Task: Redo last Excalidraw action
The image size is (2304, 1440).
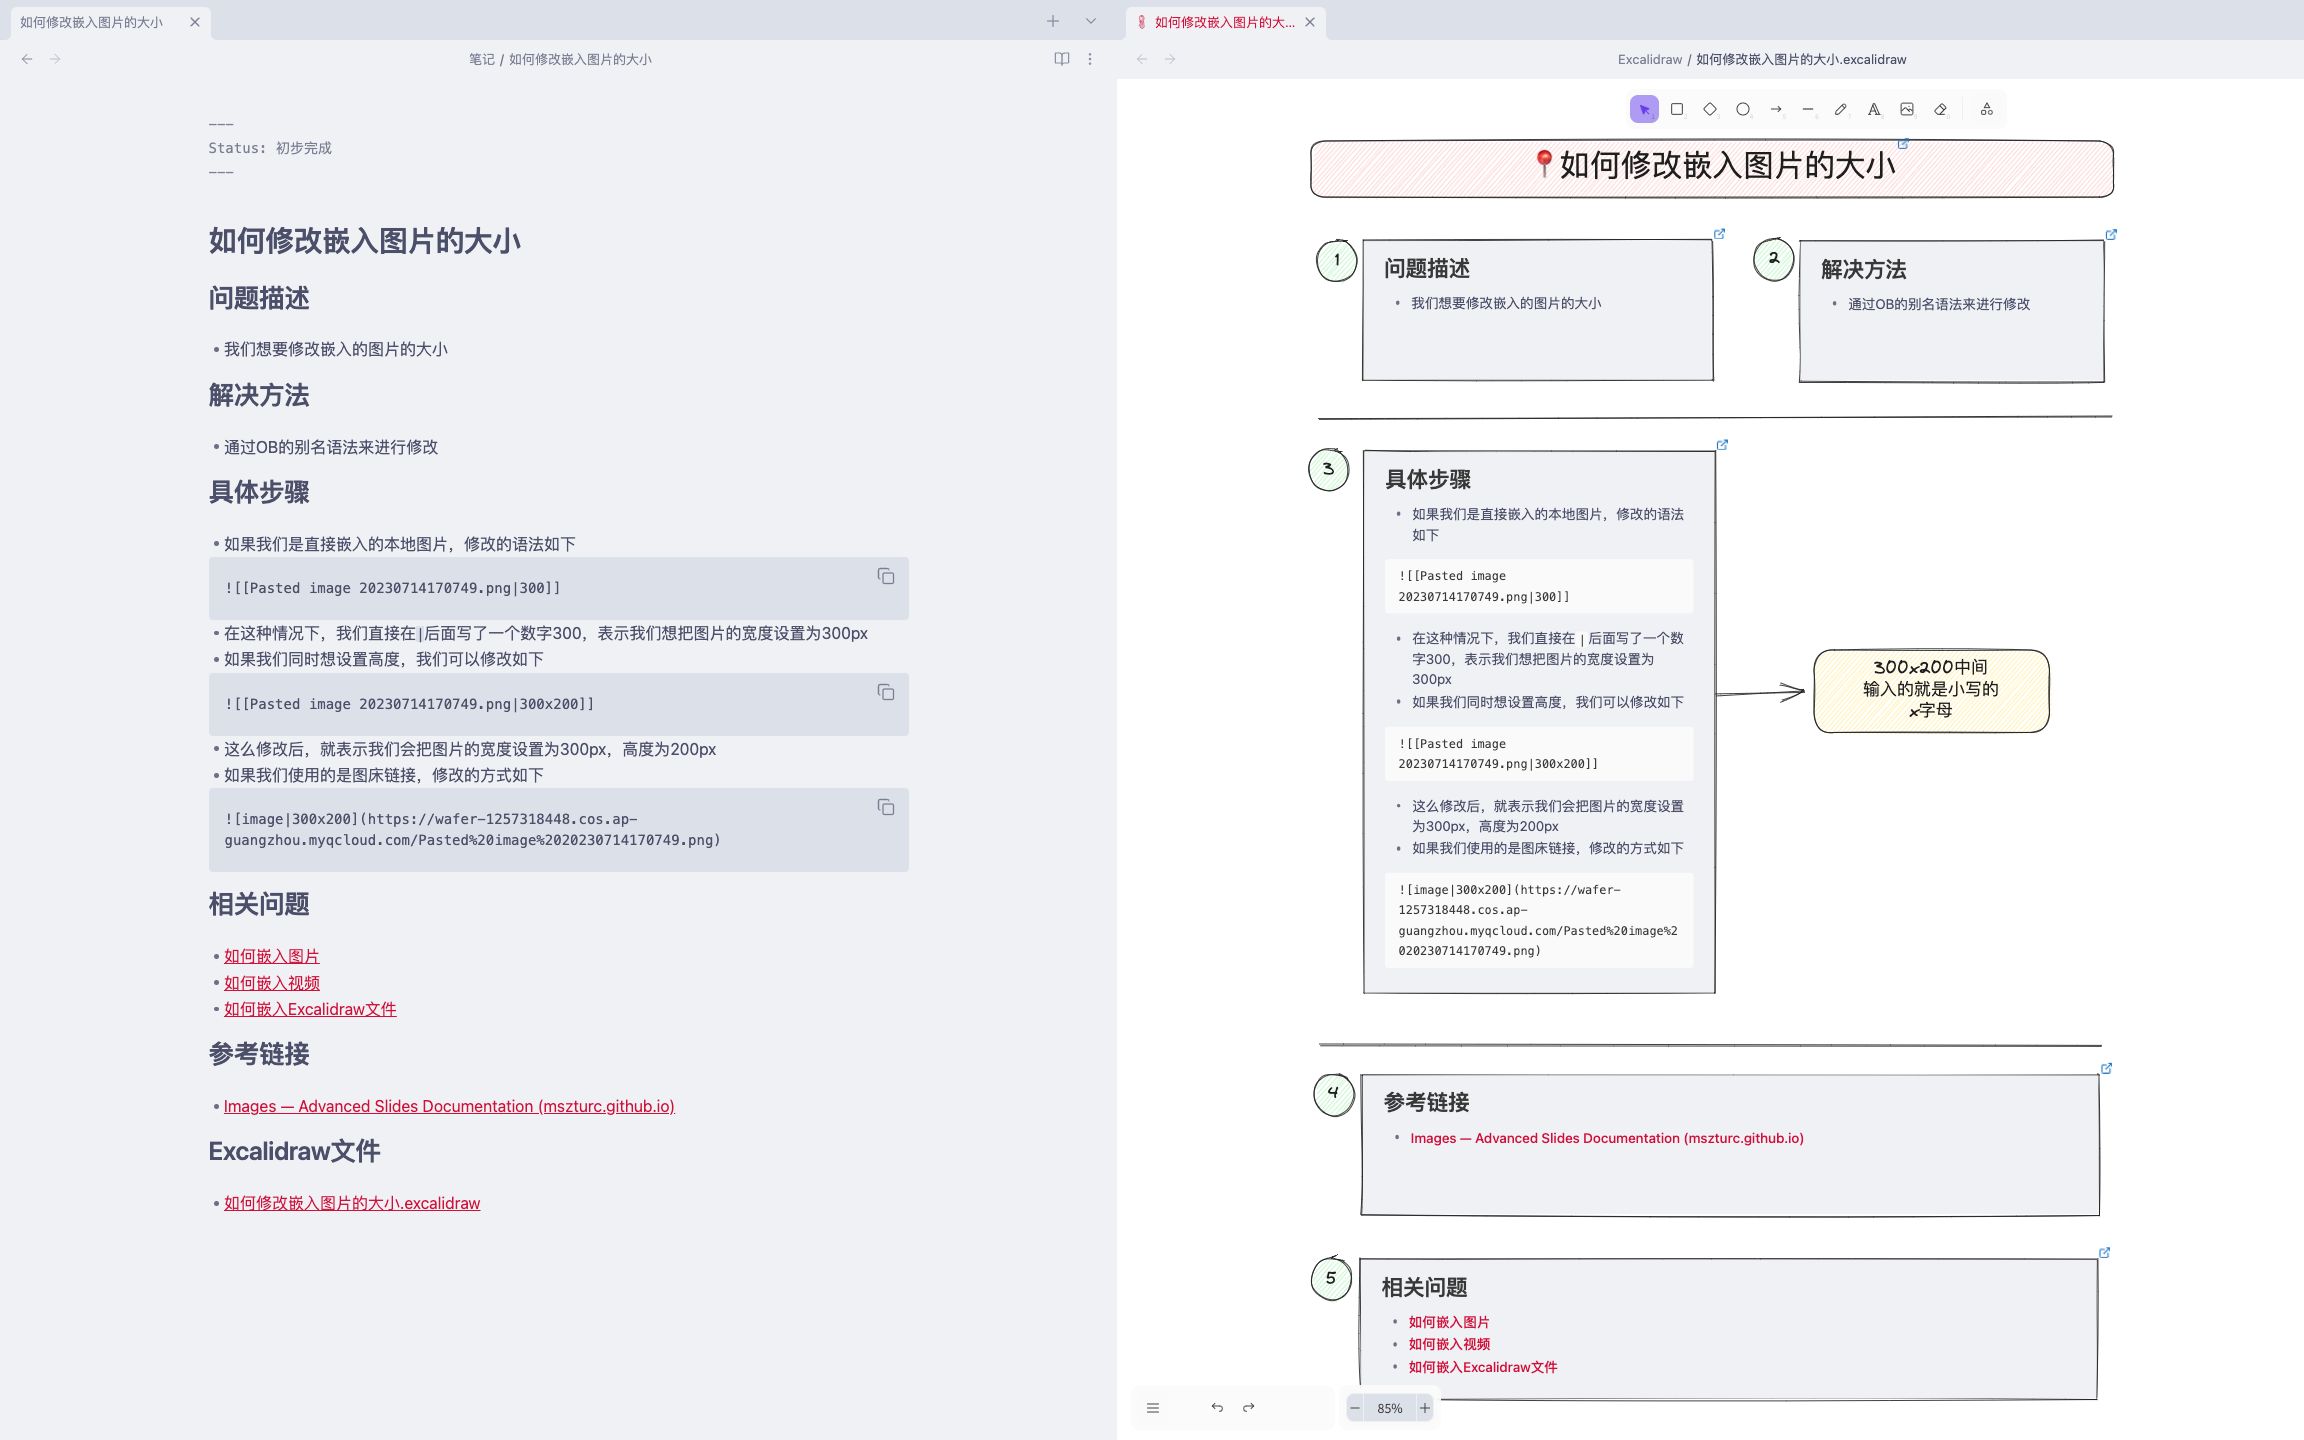Action: [1249, 1408]
